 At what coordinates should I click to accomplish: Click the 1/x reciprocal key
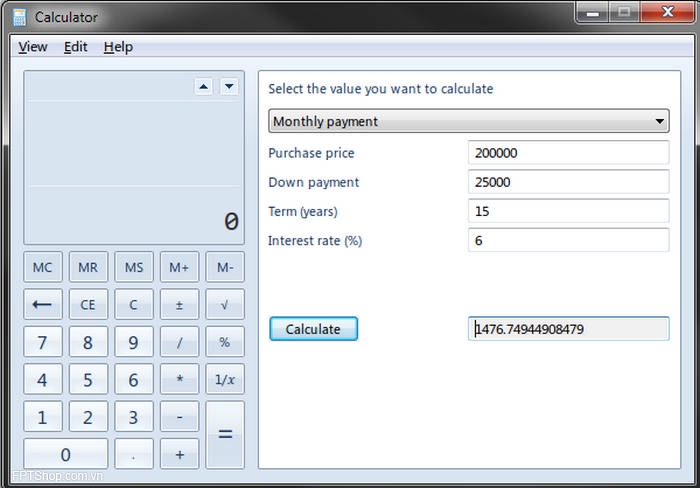[225, 380]
